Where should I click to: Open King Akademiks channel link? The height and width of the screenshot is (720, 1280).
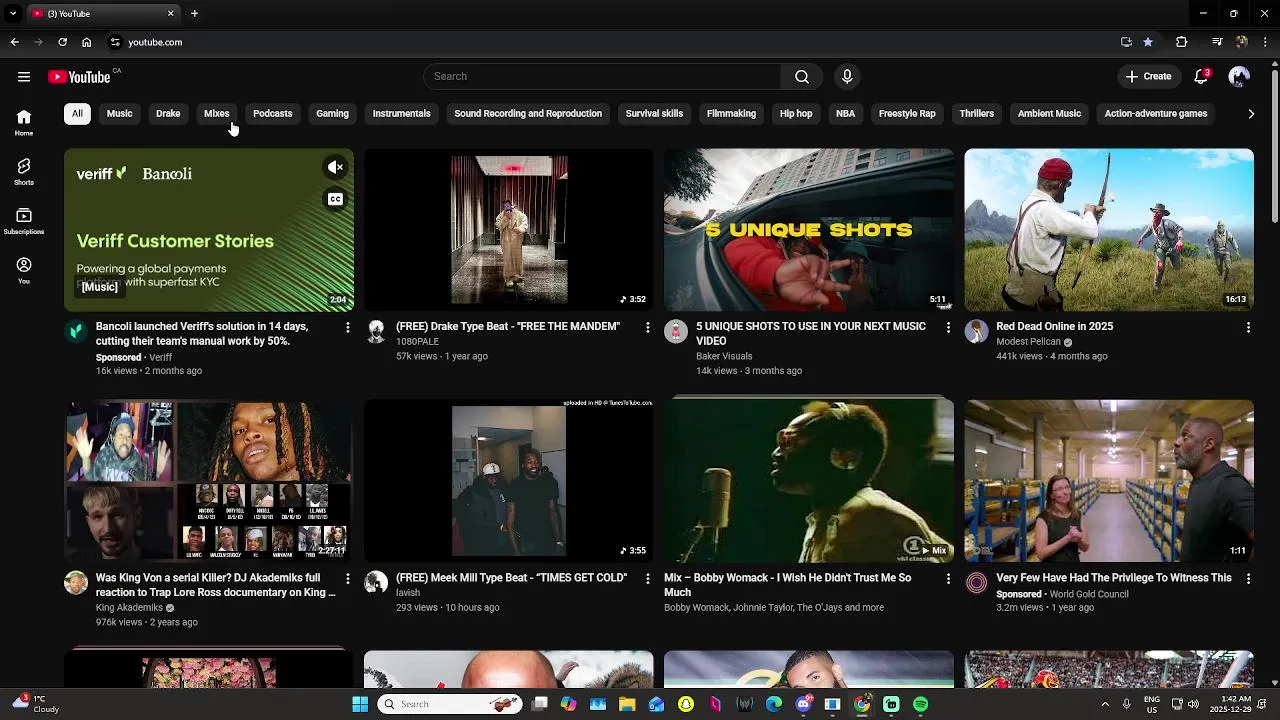point(129,608)
